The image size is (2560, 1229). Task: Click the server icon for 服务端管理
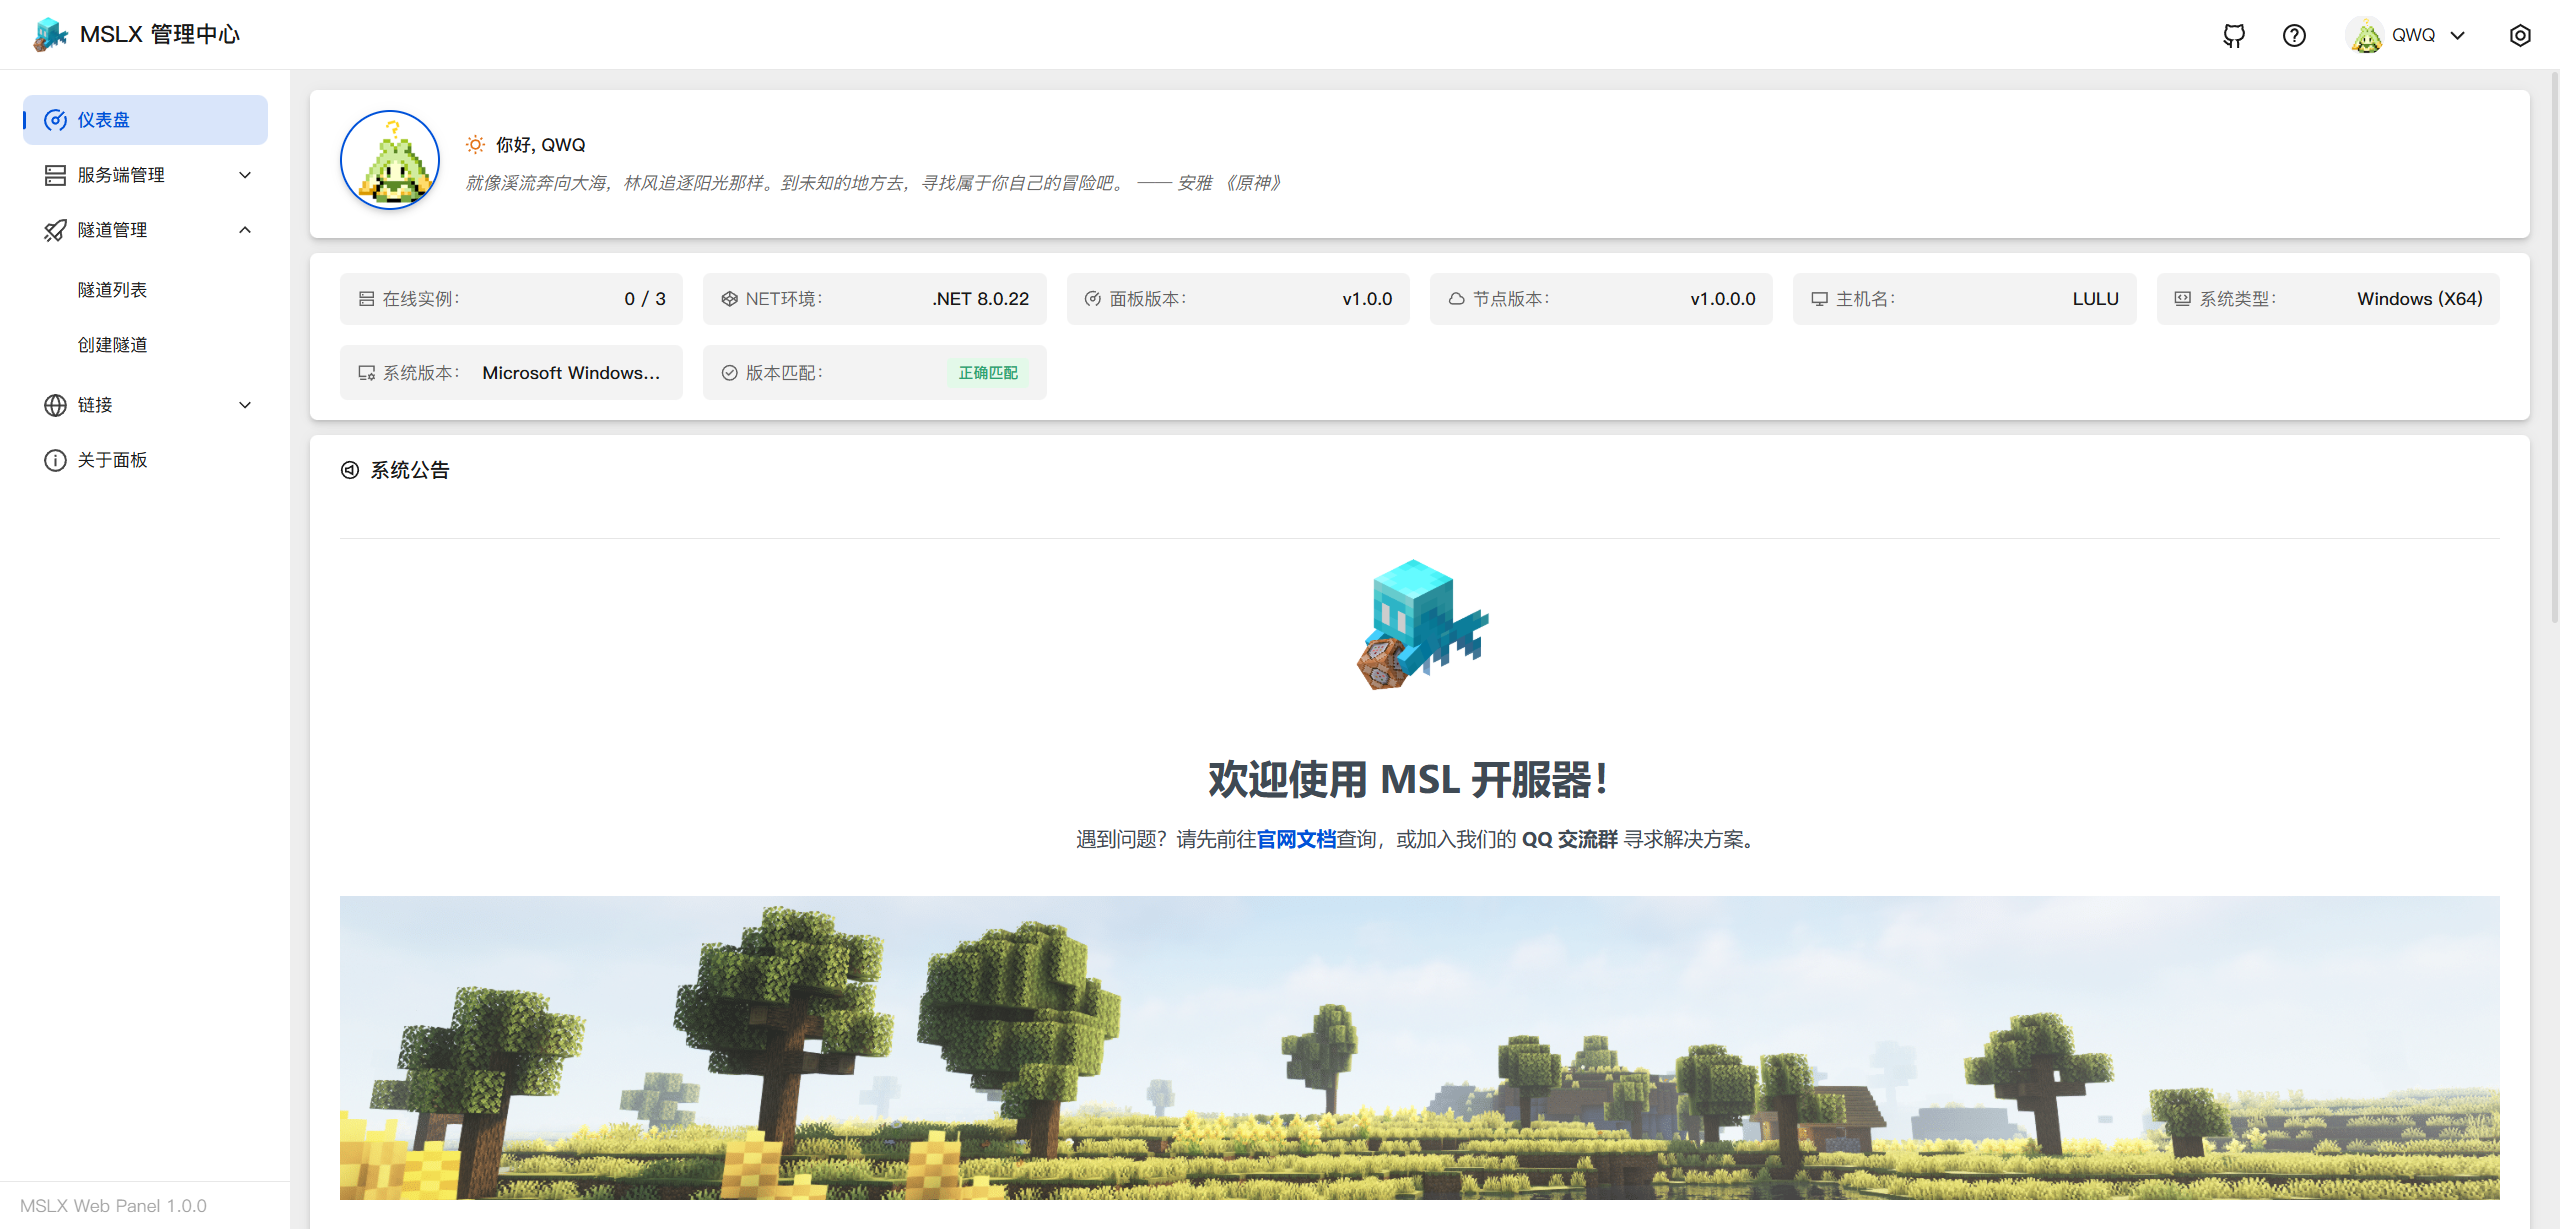pos(55,175)
